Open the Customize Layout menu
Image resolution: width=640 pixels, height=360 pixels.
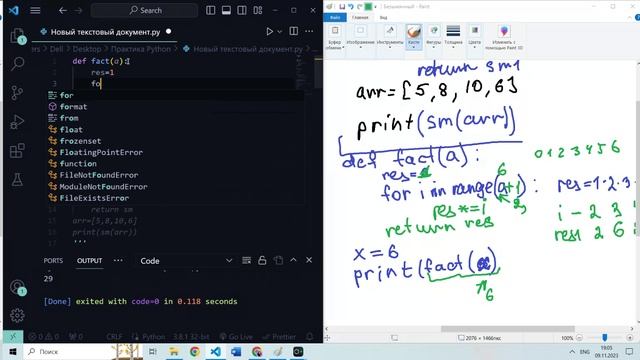(258, 10)
